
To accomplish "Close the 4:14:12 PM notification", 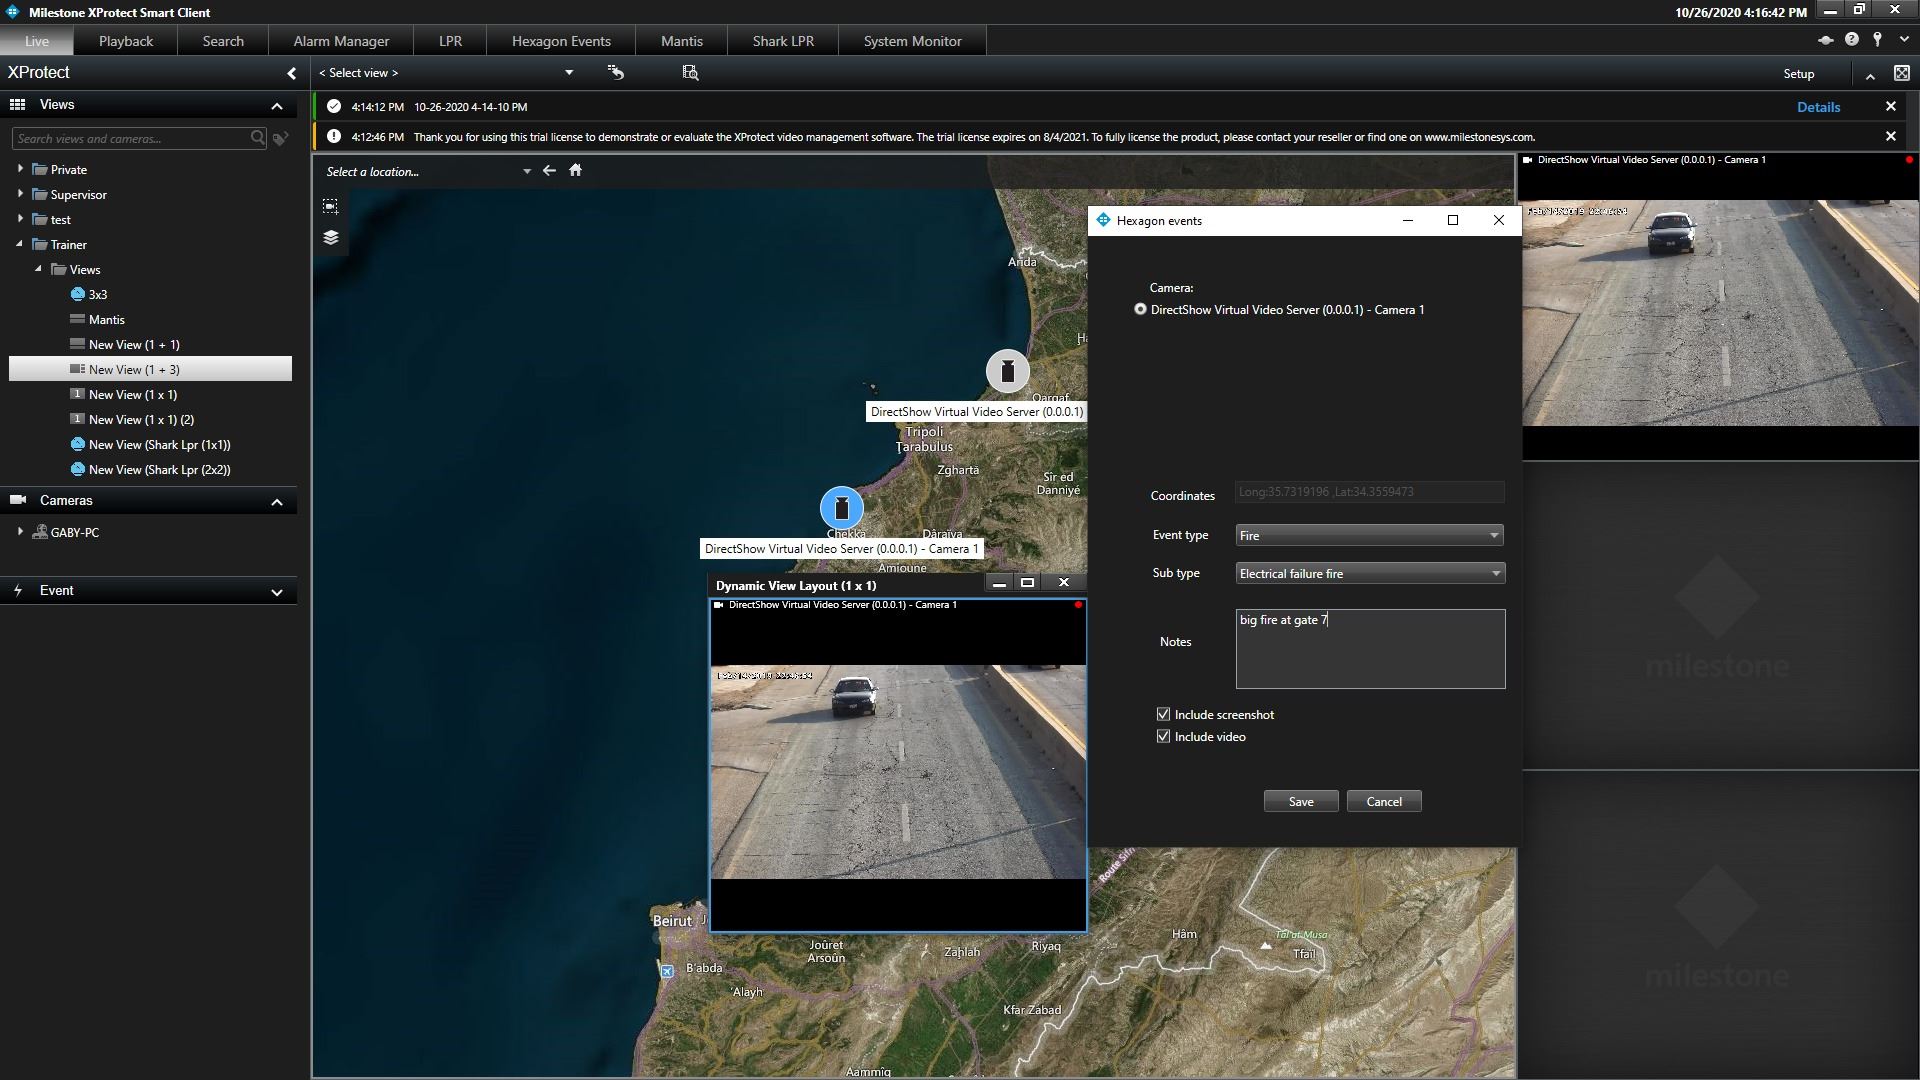I will [1890, 106].
